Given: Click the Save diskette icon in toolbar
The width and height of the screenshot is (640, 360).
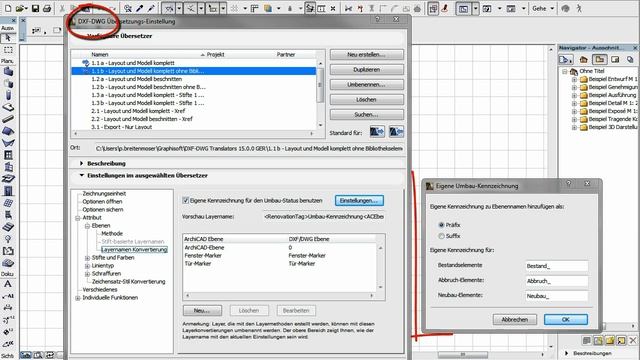Looking at the screenshot, I should [x=36, y=8].
